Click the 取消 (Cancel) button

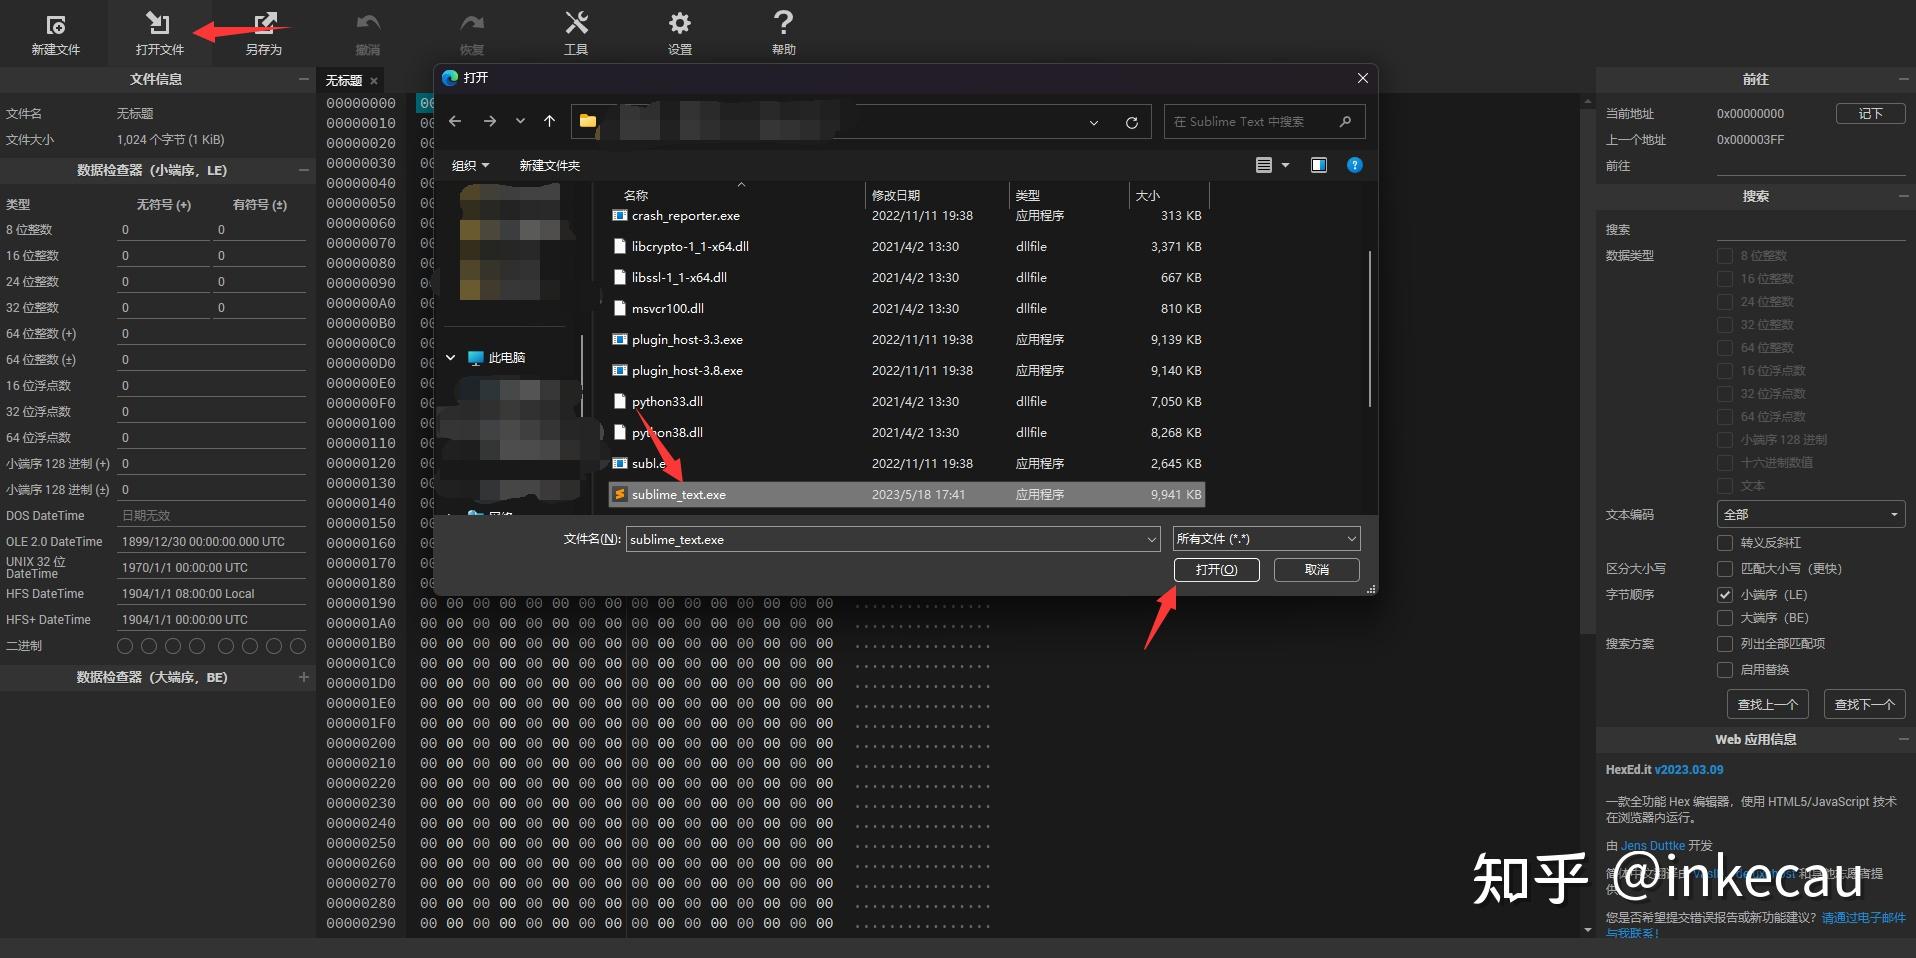click(x=1316, y=570)
